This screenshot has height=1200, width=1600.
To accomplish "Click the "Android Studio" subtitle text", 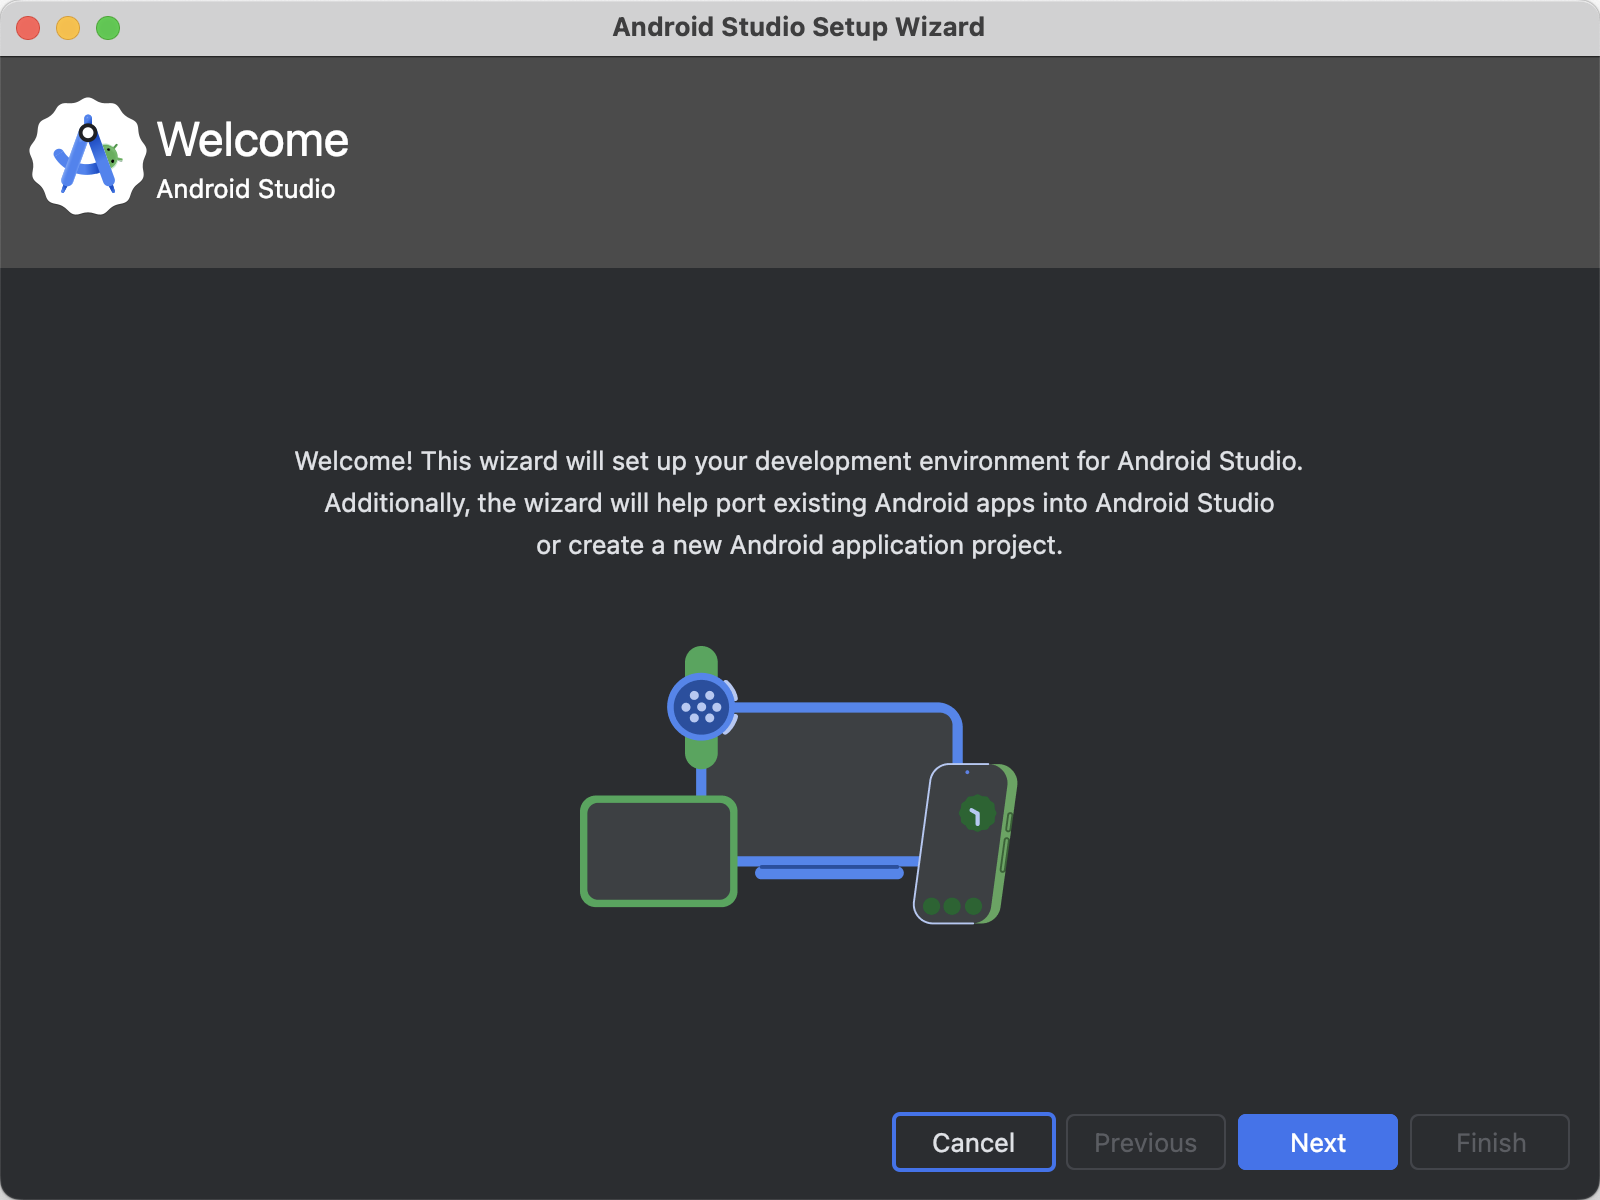I will click(x=246, y=189).
